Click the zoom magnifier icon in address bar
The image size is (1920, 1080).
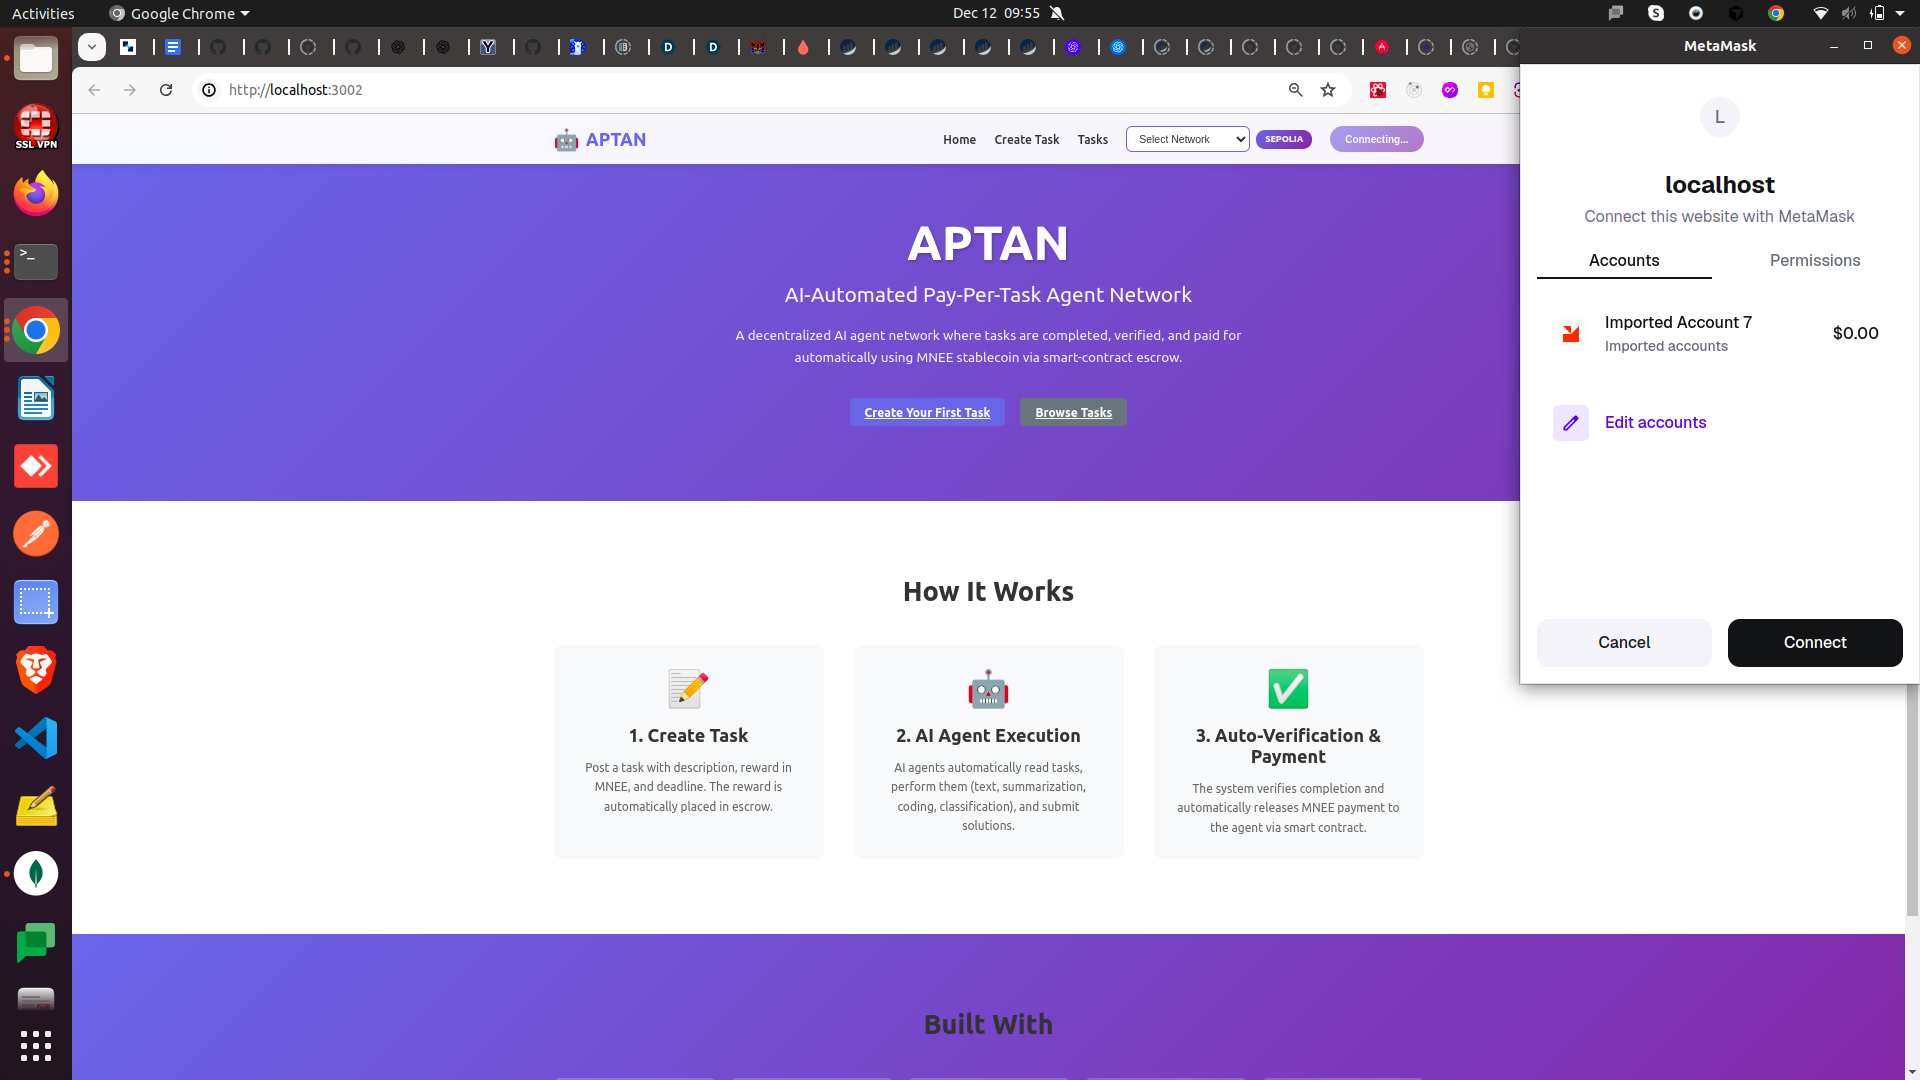(1295, 90)
